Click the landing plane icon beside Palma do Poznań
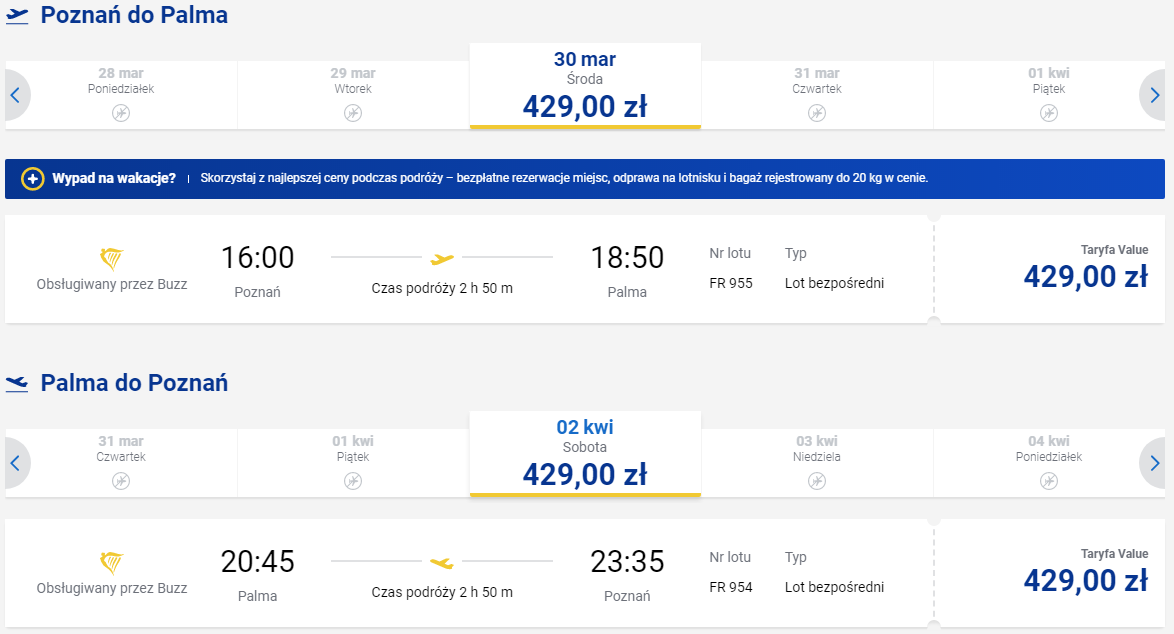Image resolution: width=1174 pixels, height=634 pixels. click(x=17, y=383)
